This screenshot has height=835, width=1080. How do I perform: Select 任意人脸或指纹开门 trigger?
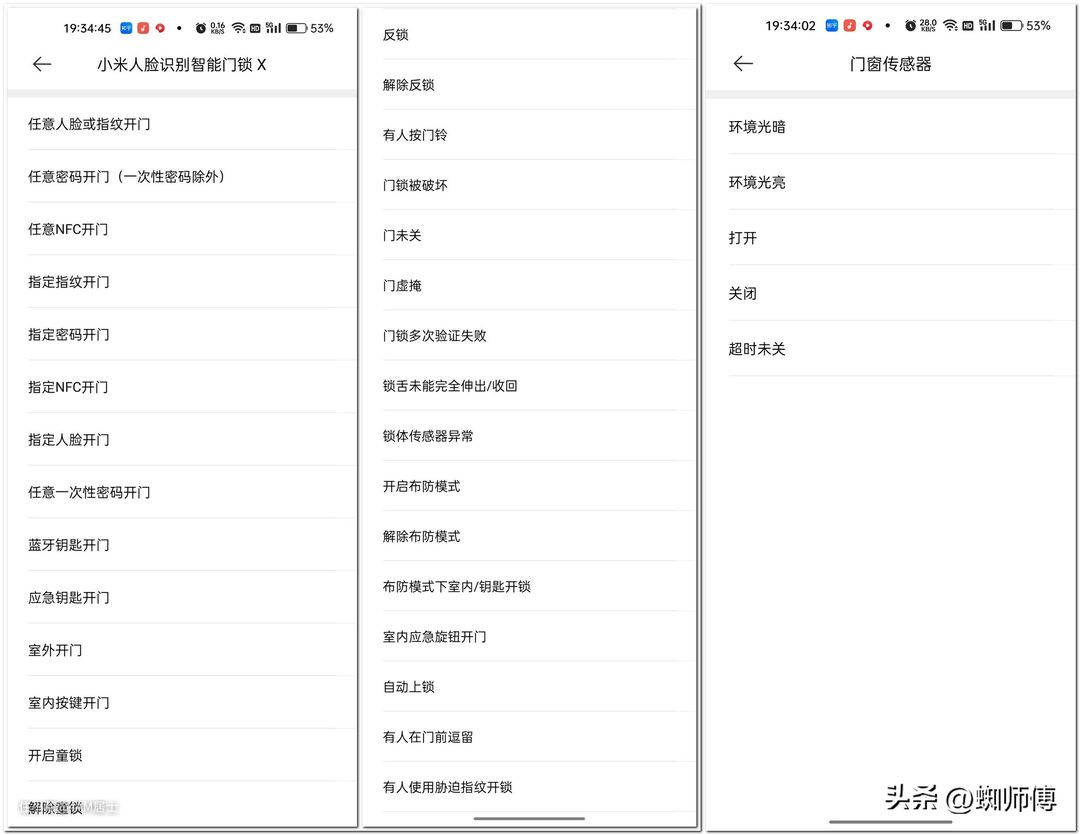tap(183, 124)
